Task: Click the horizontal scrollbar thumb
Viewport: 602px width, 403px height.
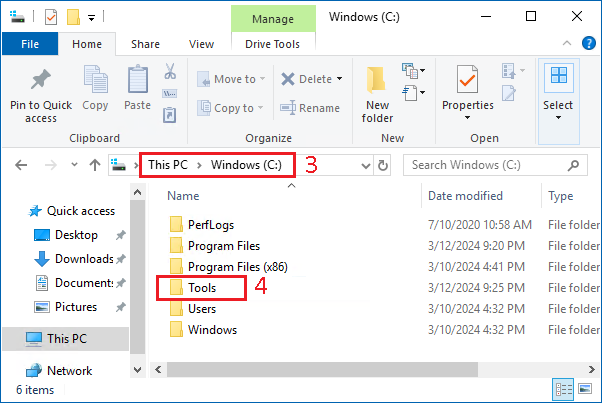Action: 322,370
